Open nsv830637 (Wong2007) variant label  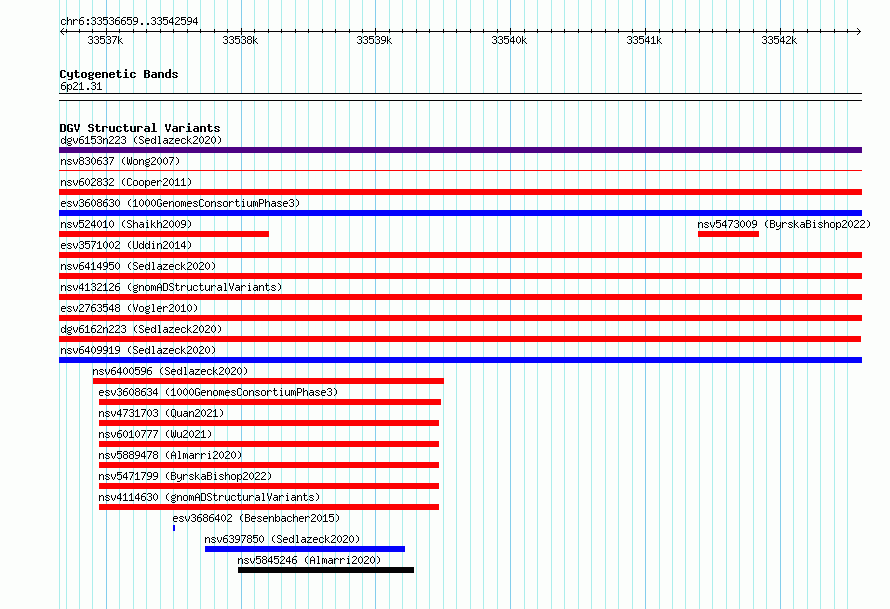tap(120, 161)
